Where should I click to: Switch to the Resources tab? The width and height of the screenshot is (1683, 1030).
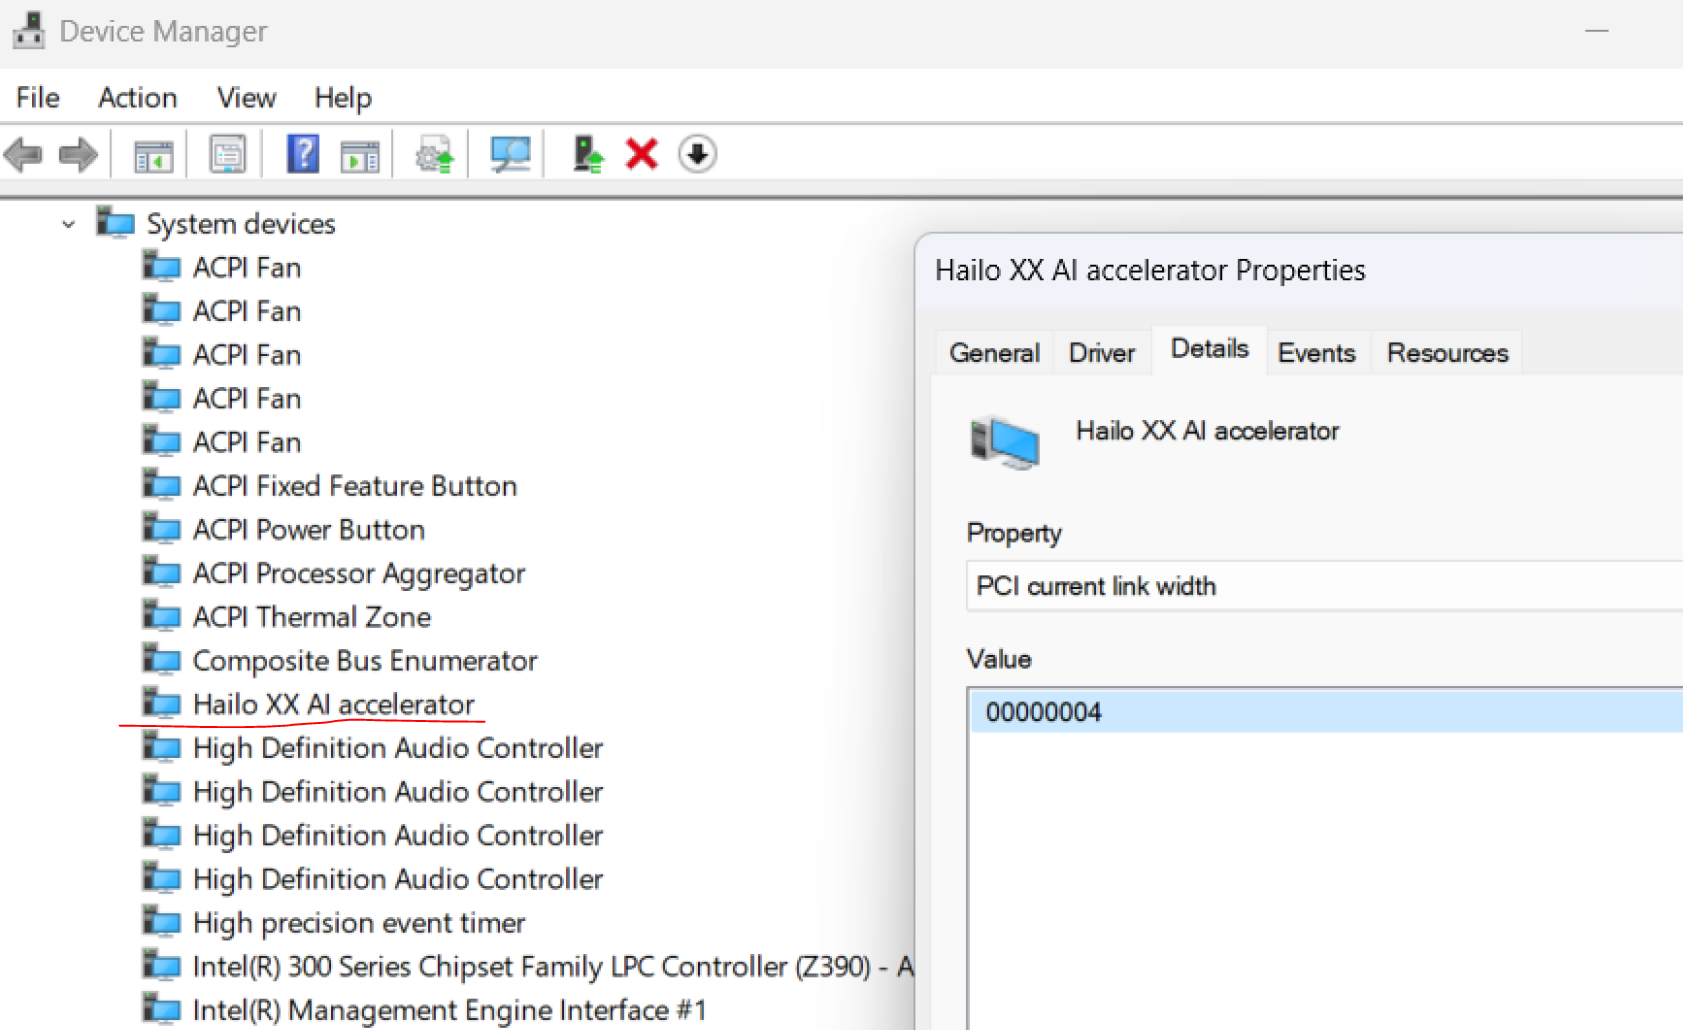[1447, 352]
